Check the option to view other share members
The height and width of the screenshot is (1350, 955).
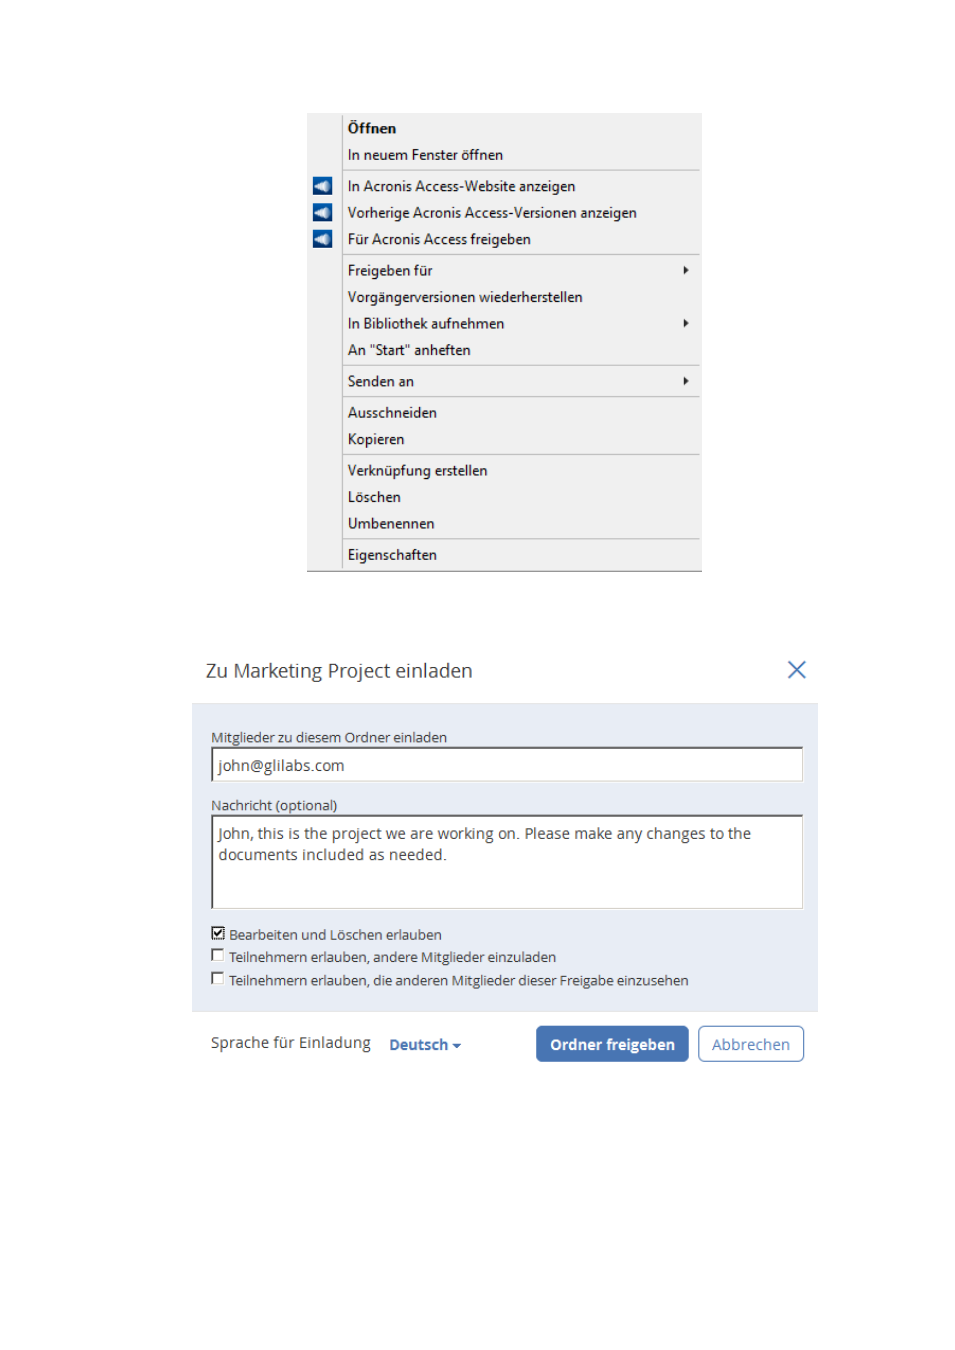(x=217, y=978)
